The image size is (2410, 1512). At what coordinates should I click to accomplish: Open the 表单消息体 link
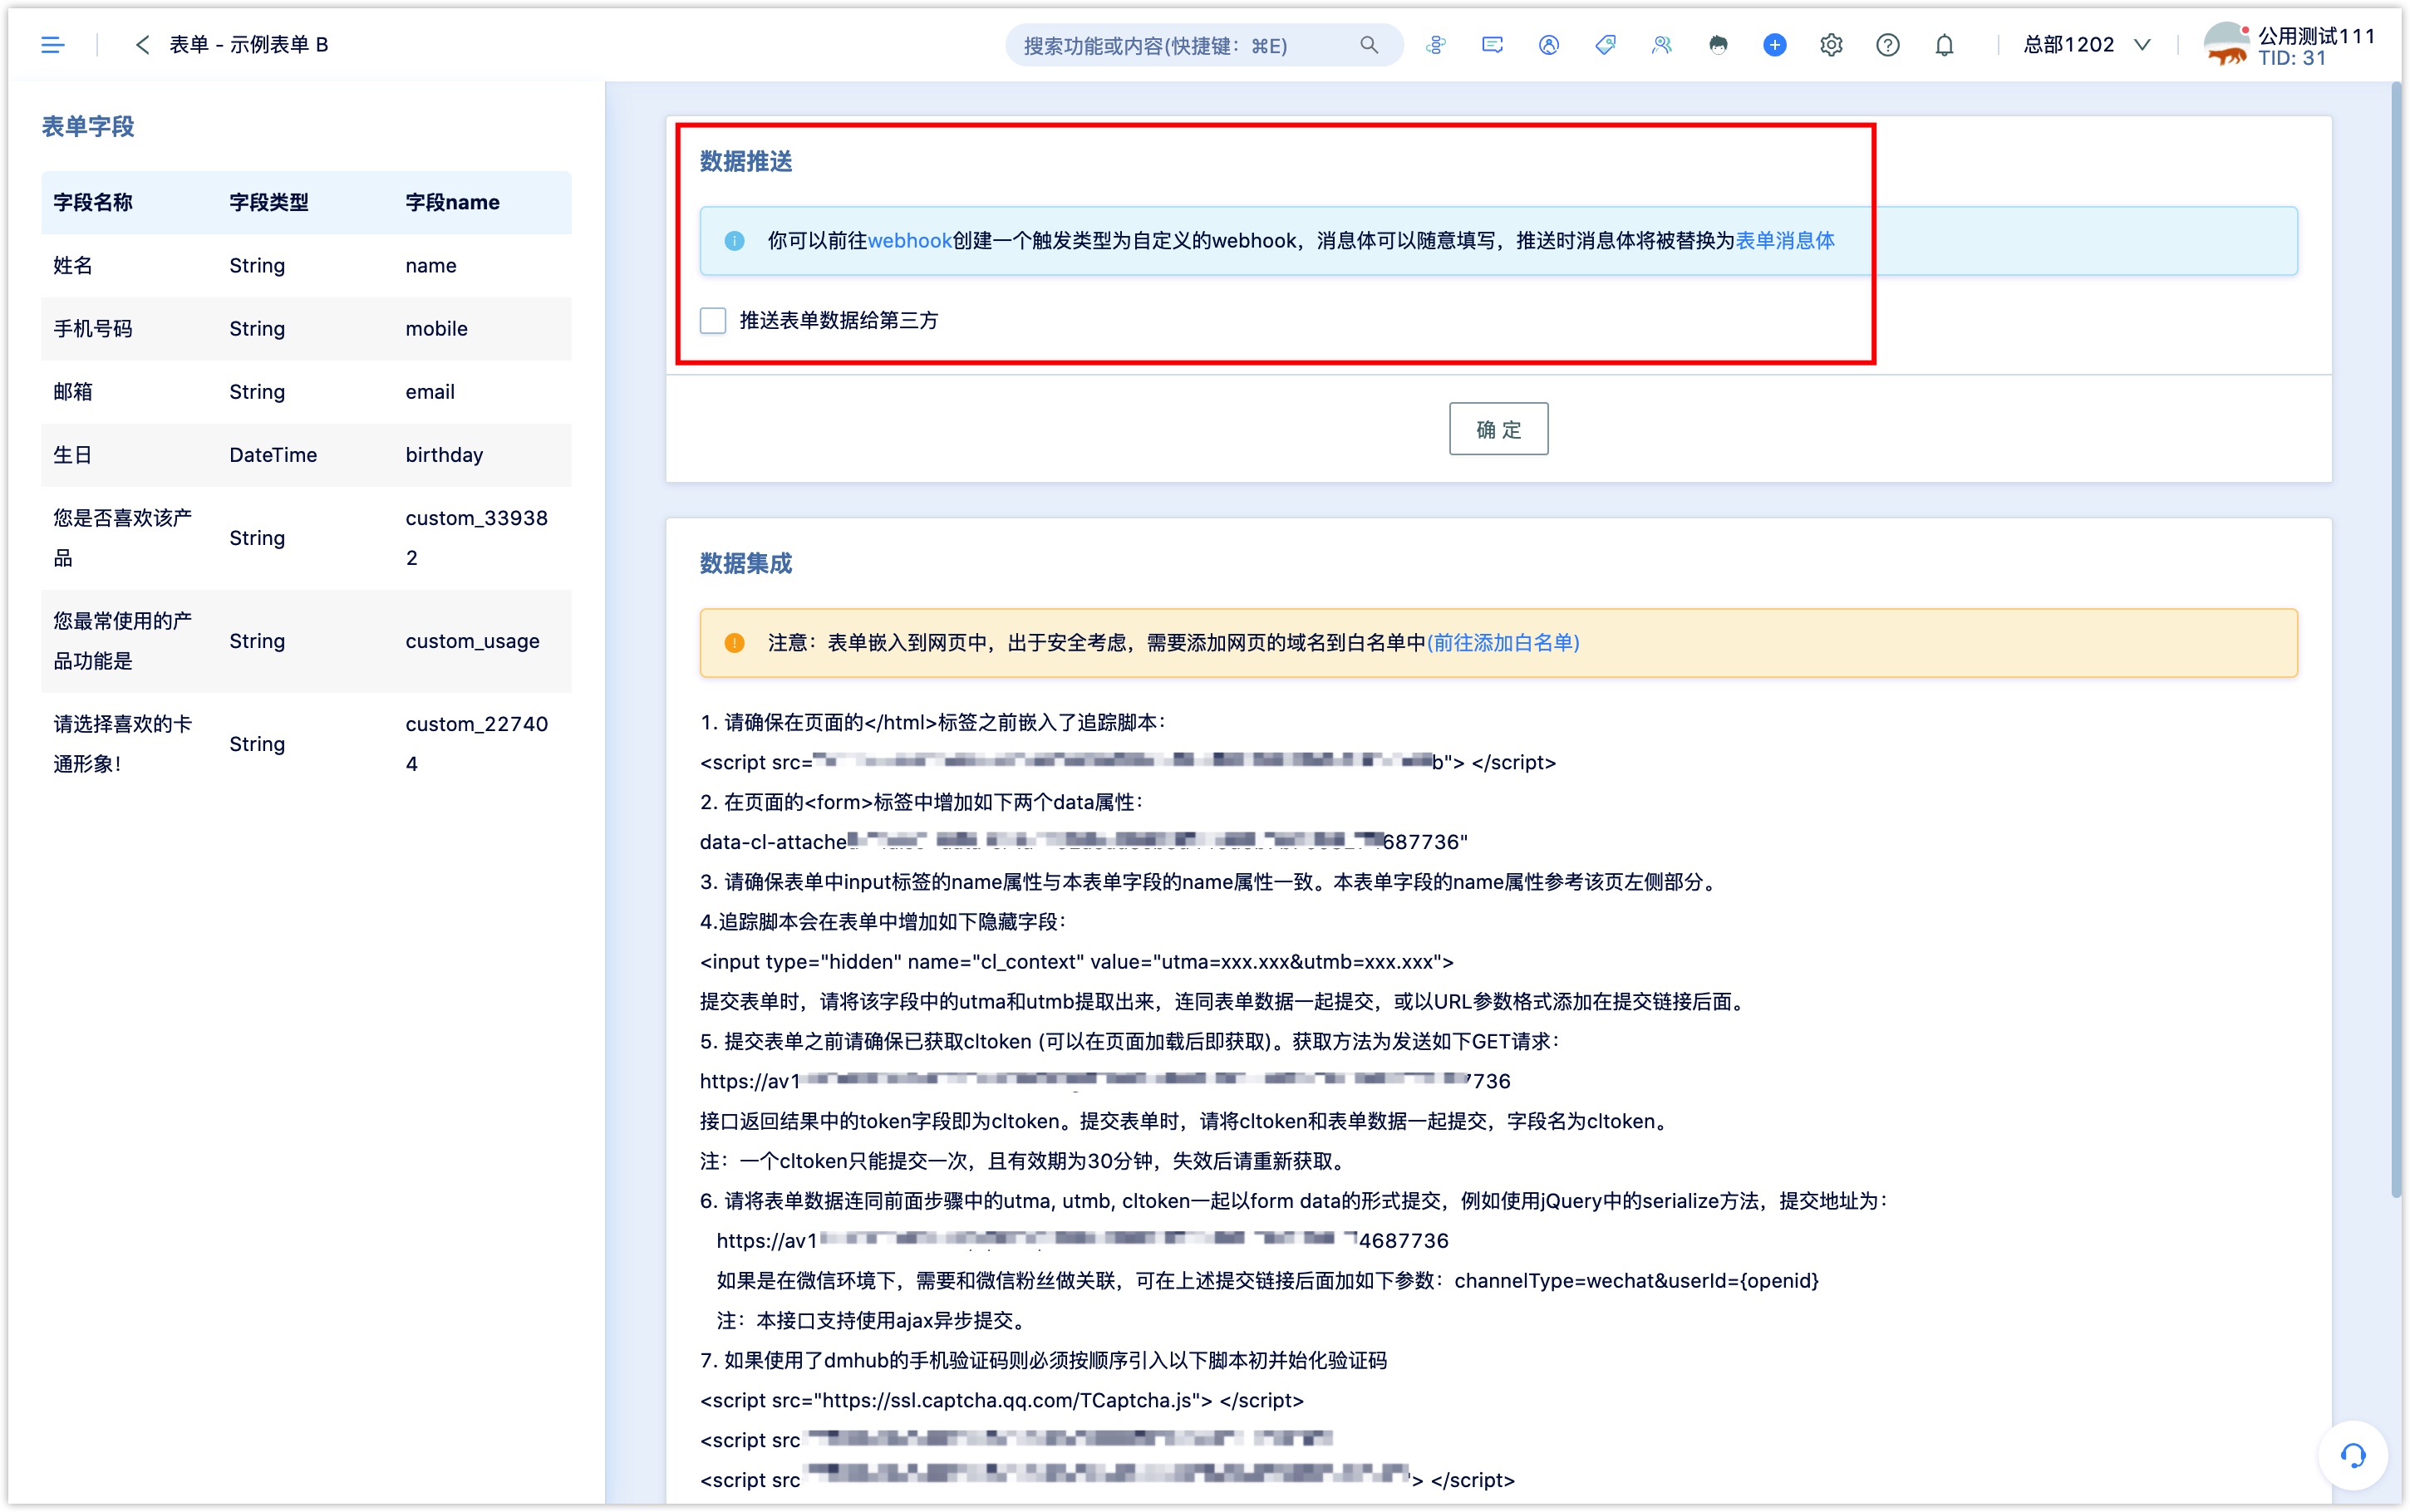point(1785,241)
